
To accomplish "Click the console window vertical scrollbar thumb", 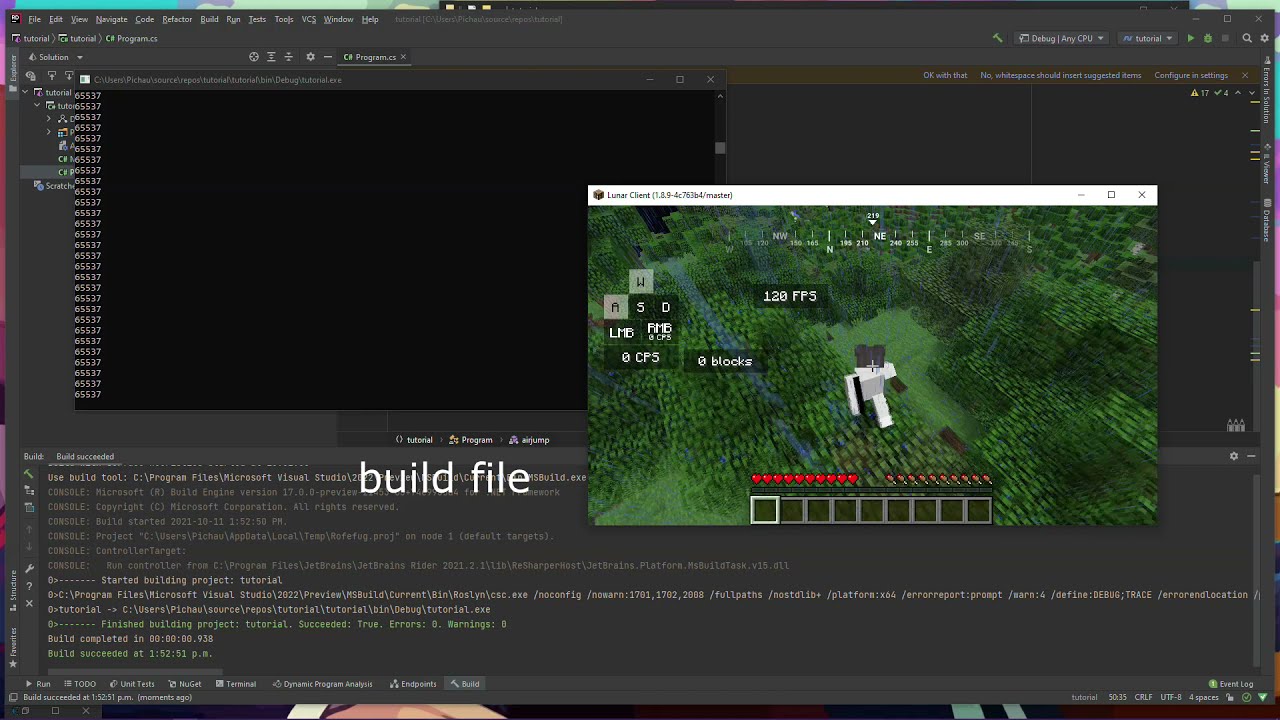I will click(x=719, y=148).
